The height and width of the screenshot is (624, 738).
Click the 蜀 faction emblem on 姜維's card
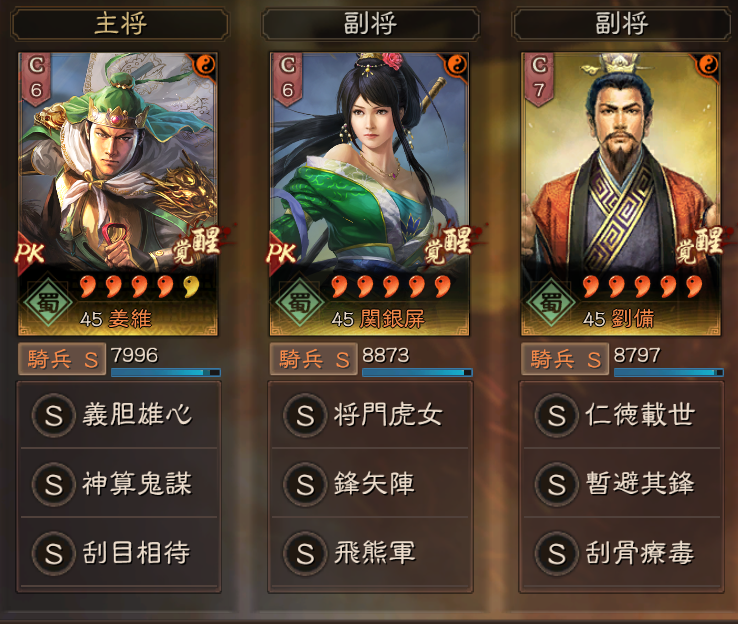click(49, 301)
